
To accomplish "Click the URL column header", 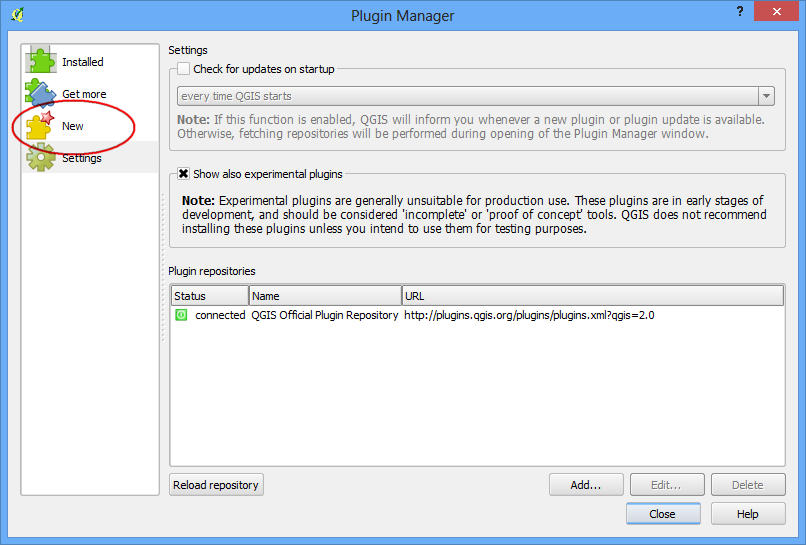I will coord(593,296).
